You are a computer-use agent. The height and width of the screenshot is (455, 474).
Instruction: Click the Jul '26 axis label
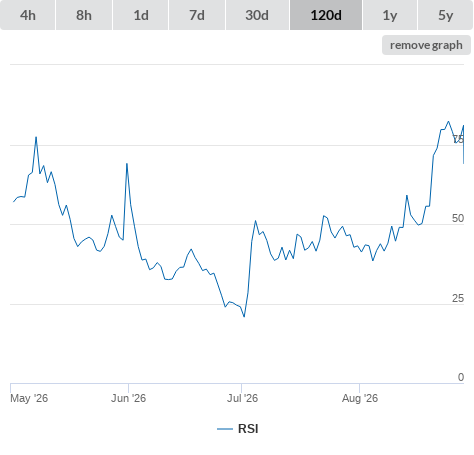(x=242, y=398)
